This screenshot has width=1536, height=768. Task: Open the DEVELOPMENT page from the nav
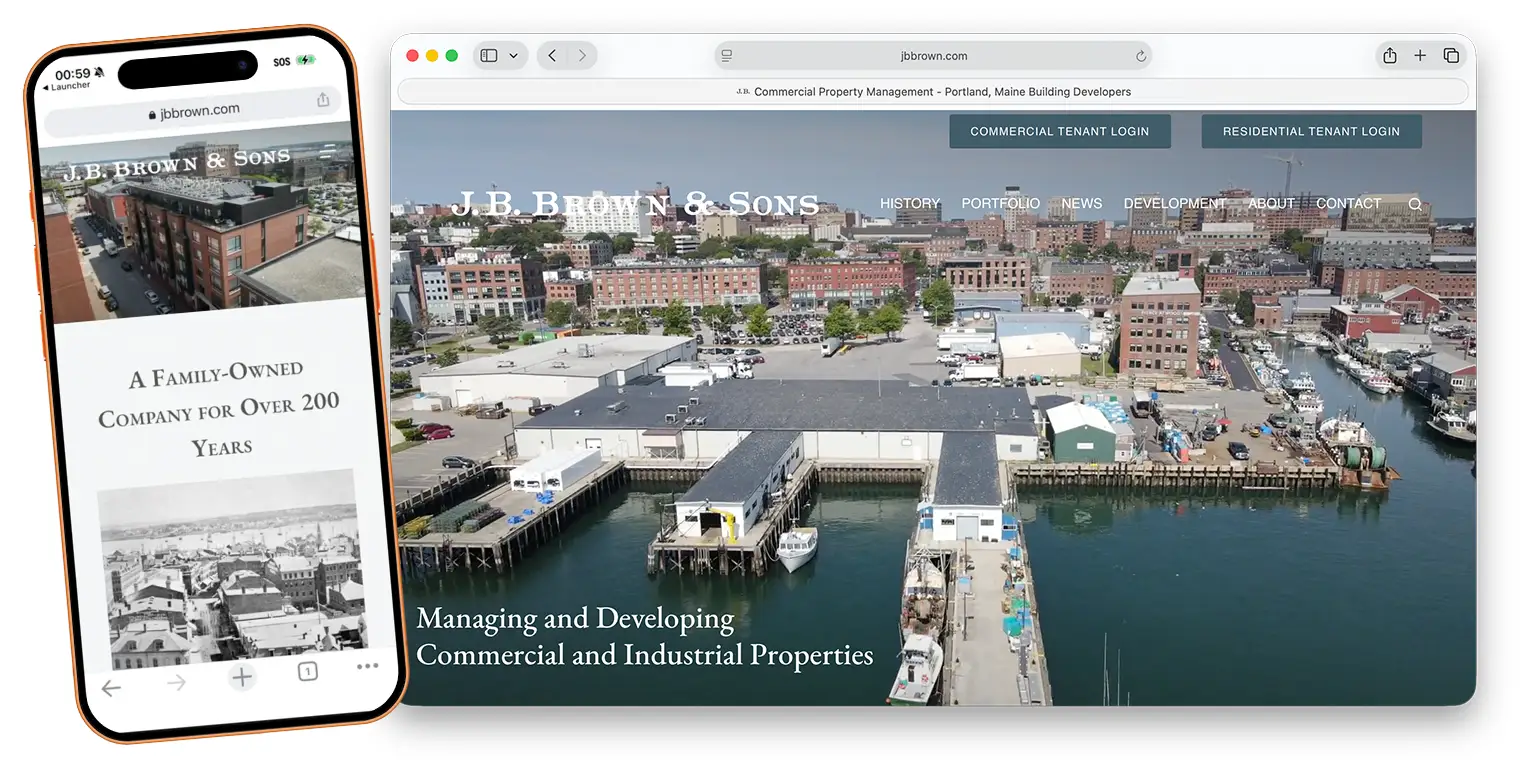(x=1175, y=203)
